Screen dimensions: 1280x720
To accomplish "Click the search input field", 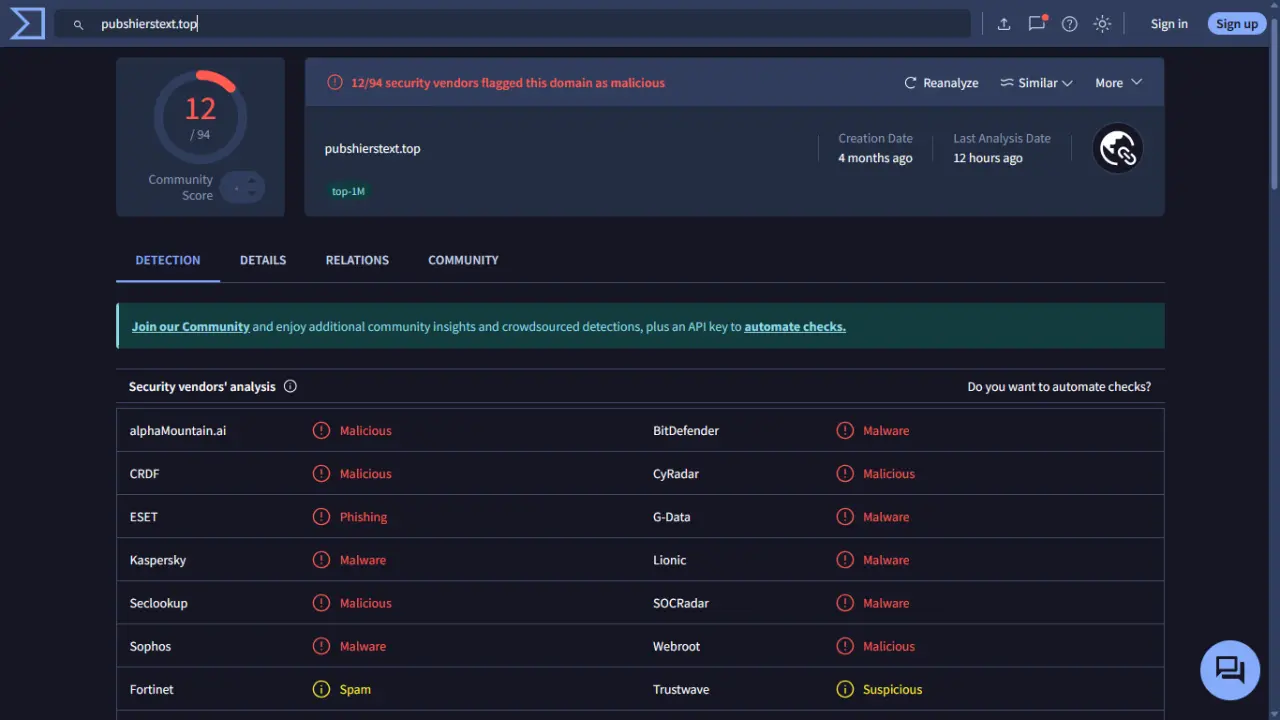I will click(513, 24).
